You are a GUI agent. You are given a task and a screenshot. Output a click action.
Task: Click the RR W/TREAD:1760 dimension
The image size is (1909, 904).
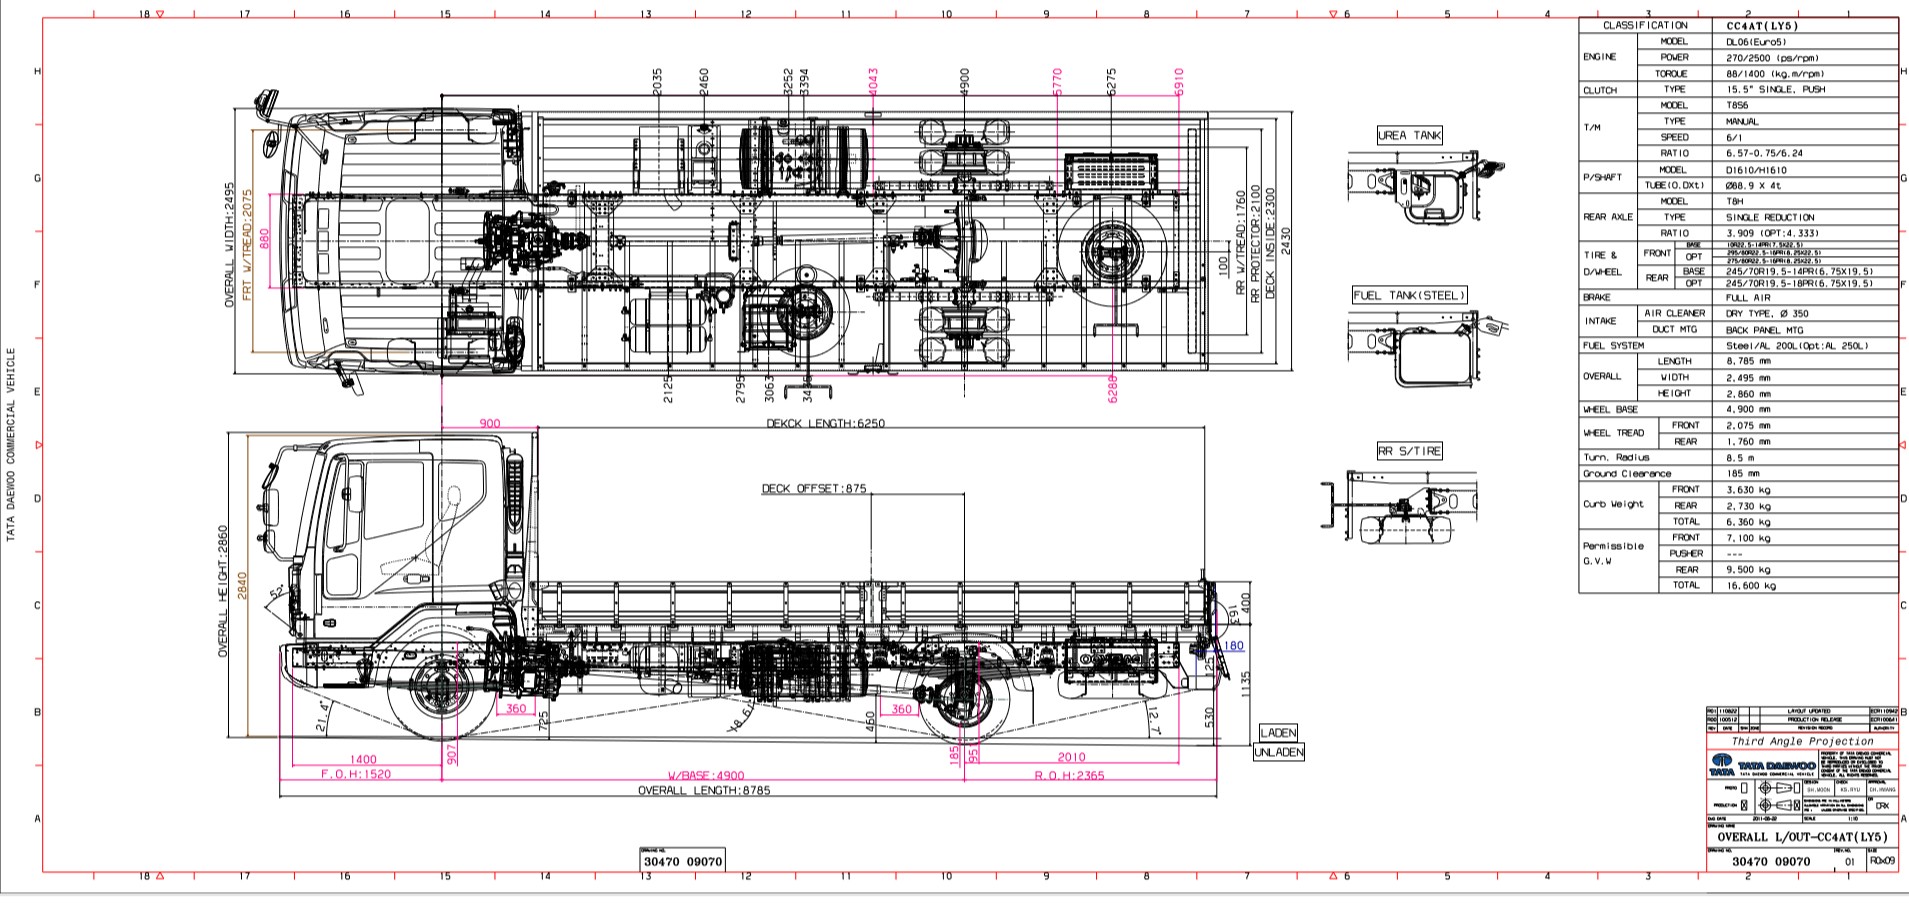[1241, 242]
